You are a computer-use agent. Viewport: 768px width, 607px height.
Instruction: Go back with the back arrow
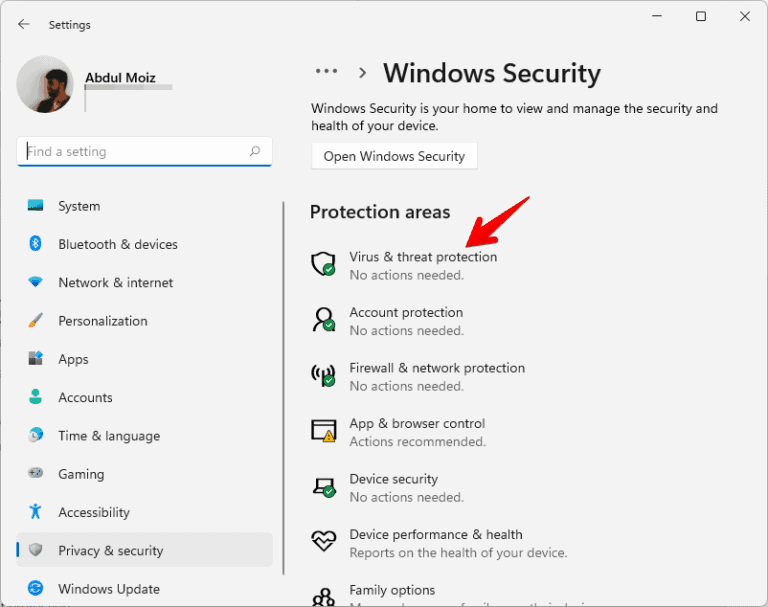click(x=24, y=24)
